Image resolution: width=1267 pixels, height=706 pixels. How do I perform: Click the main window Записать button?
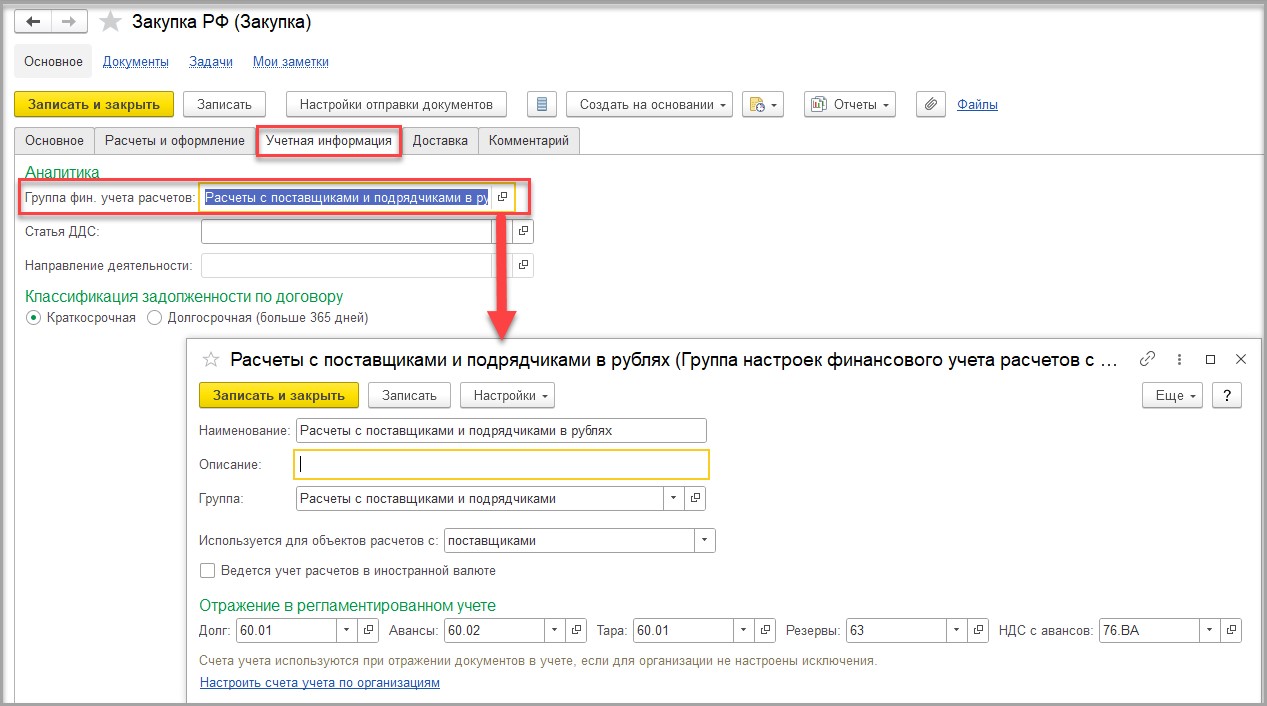click(x=225, y=104)
